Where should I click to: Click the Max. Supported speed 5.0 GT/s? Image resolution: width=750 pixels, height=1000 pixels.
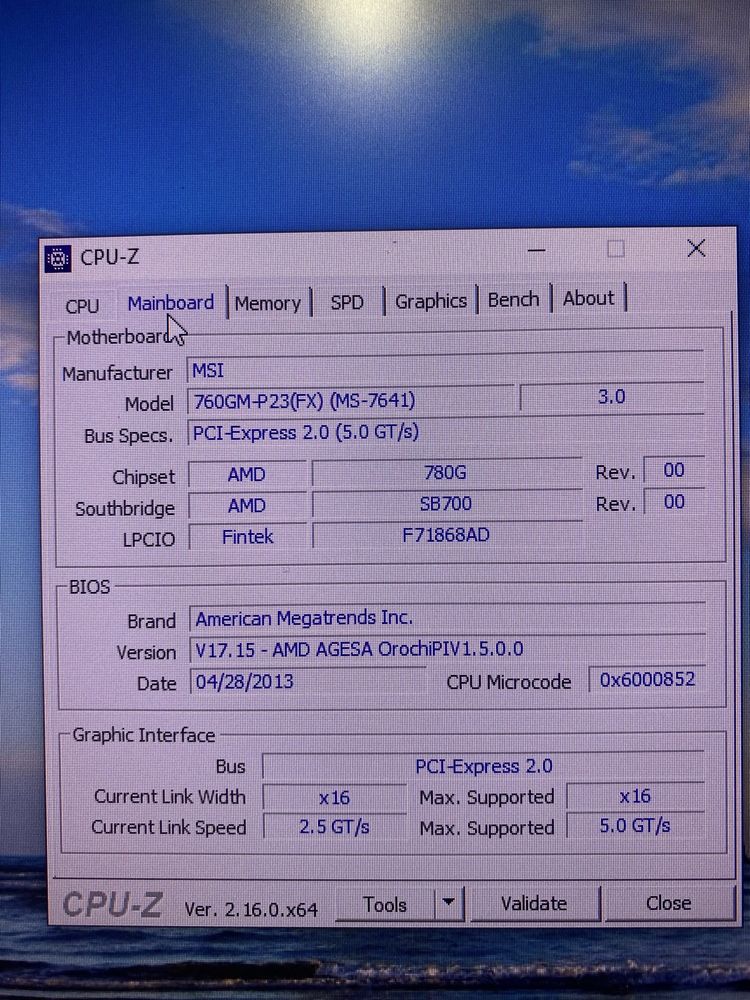635,826
